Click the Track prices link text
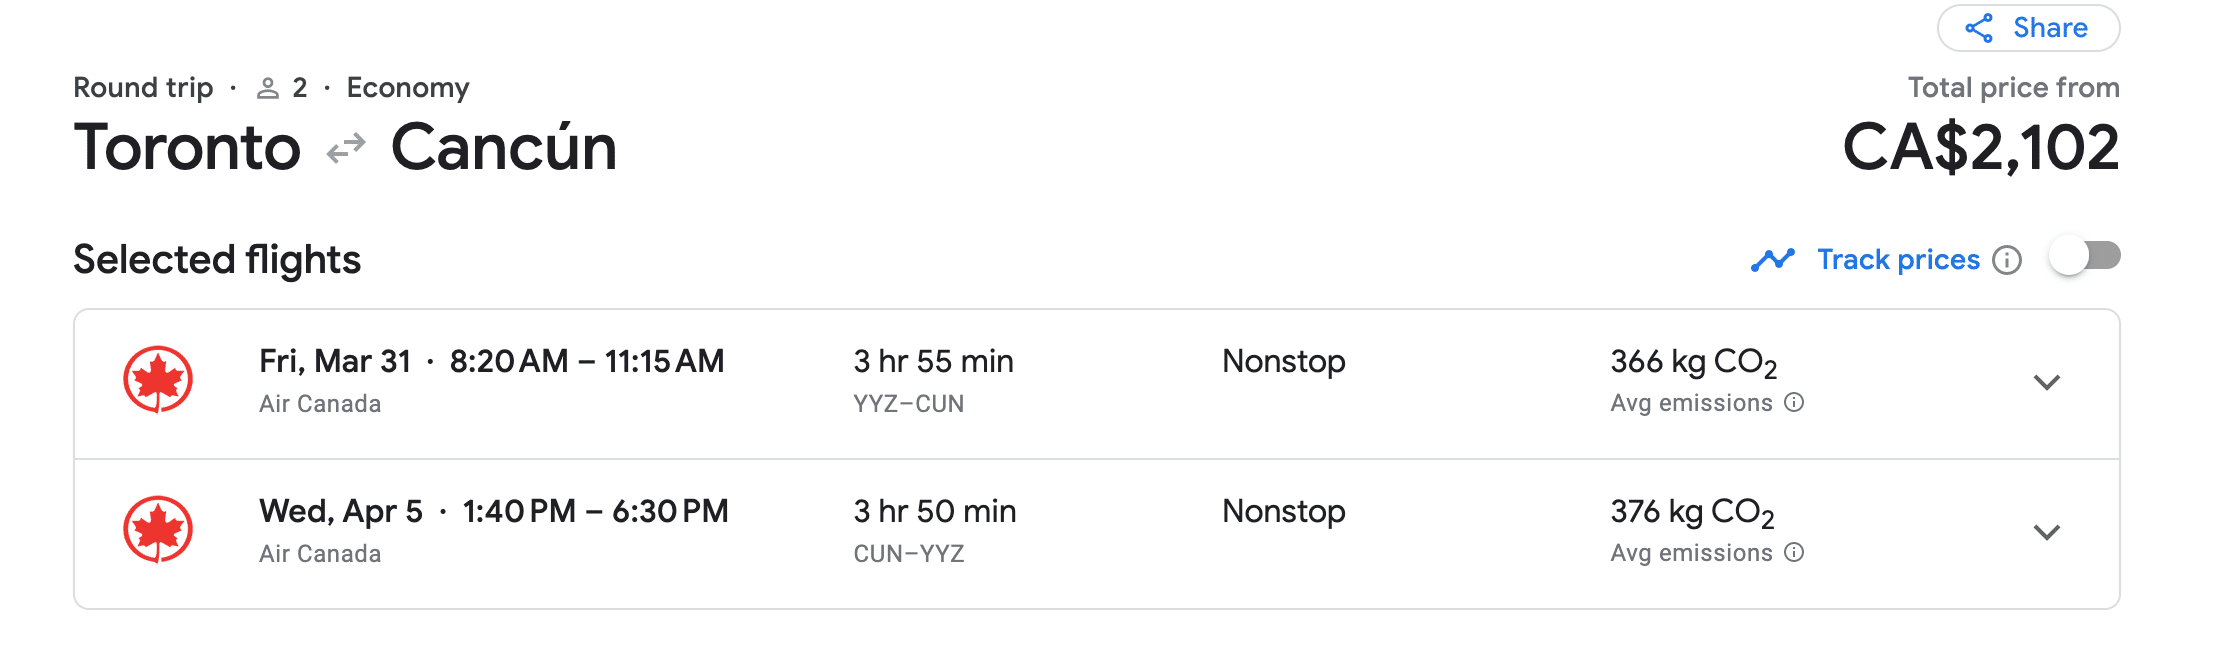This screenshot has width=2228, height=664. 1898,260
